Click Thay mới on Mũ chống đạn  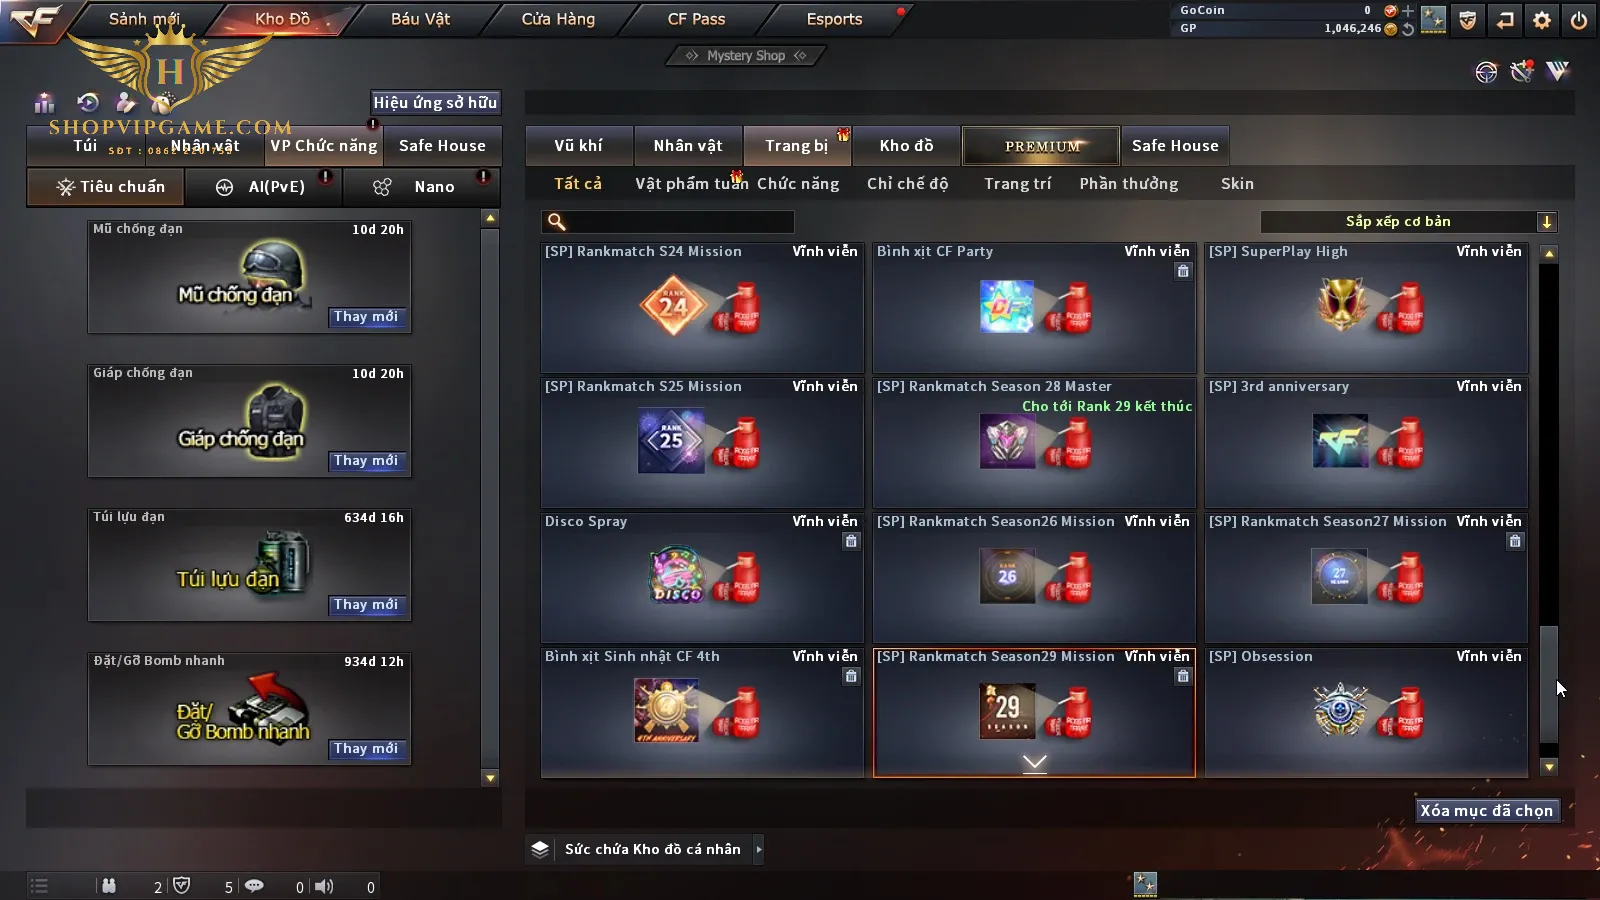point(366,317)
